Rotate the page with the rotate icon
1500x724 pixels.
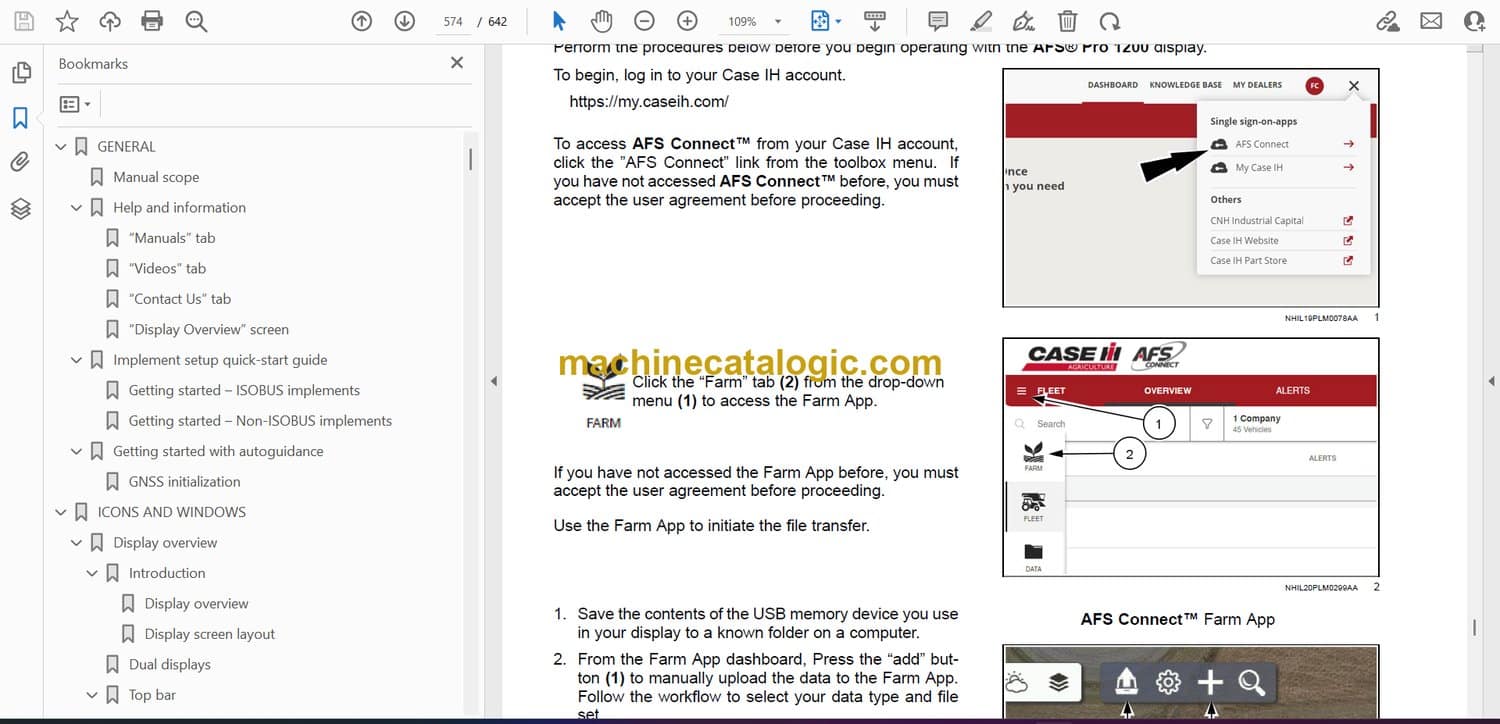(x=1109, y=21)
